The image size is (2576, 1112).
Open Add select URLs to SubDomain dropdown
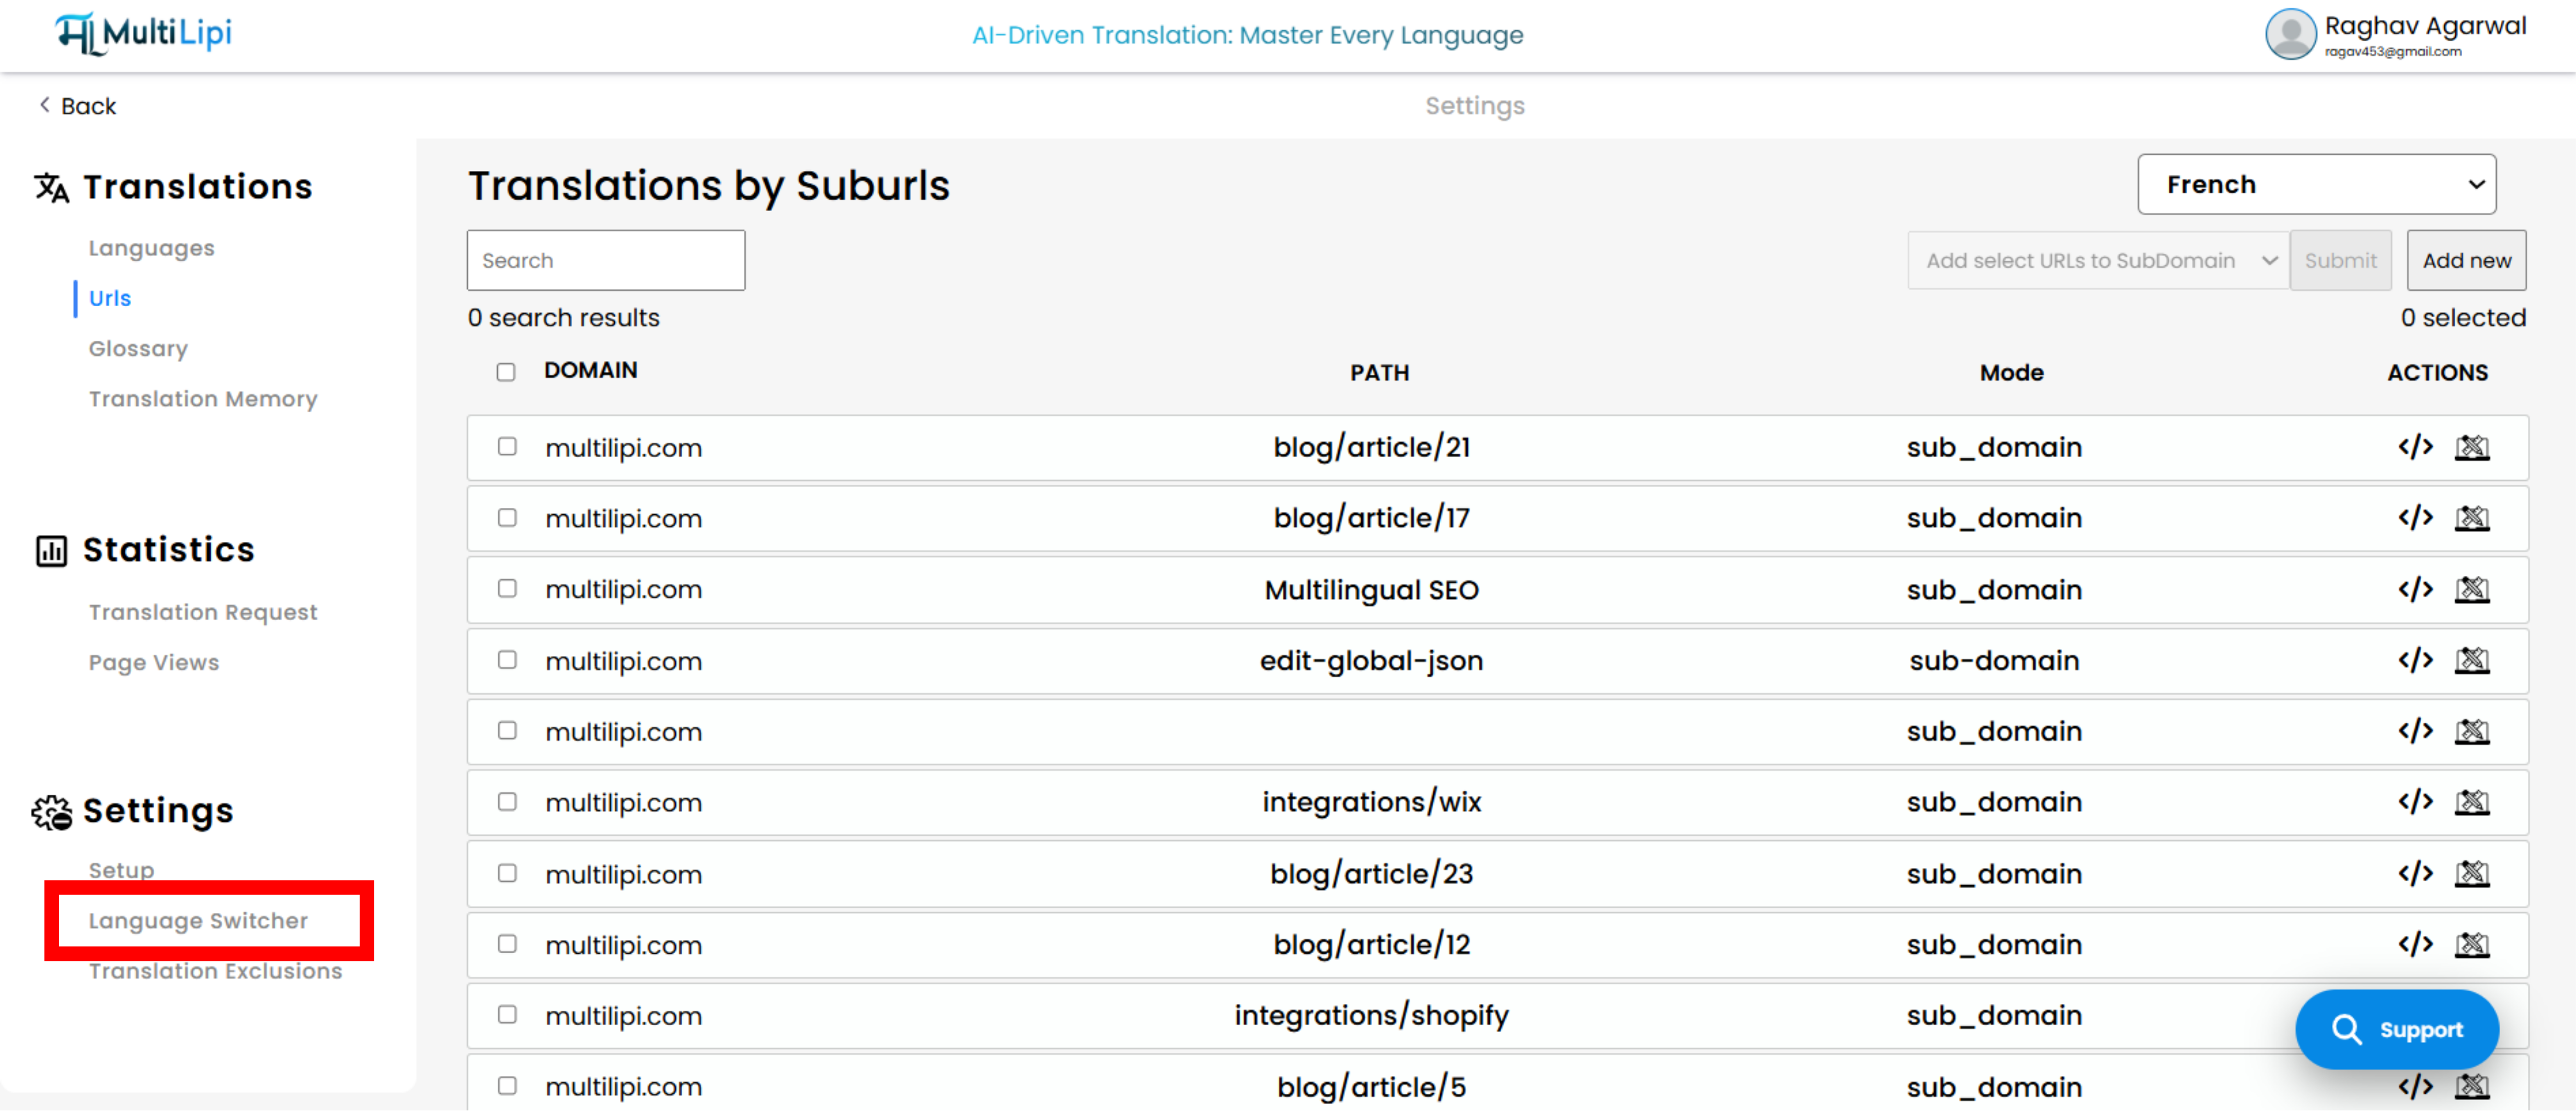(x=2098, y=260)
